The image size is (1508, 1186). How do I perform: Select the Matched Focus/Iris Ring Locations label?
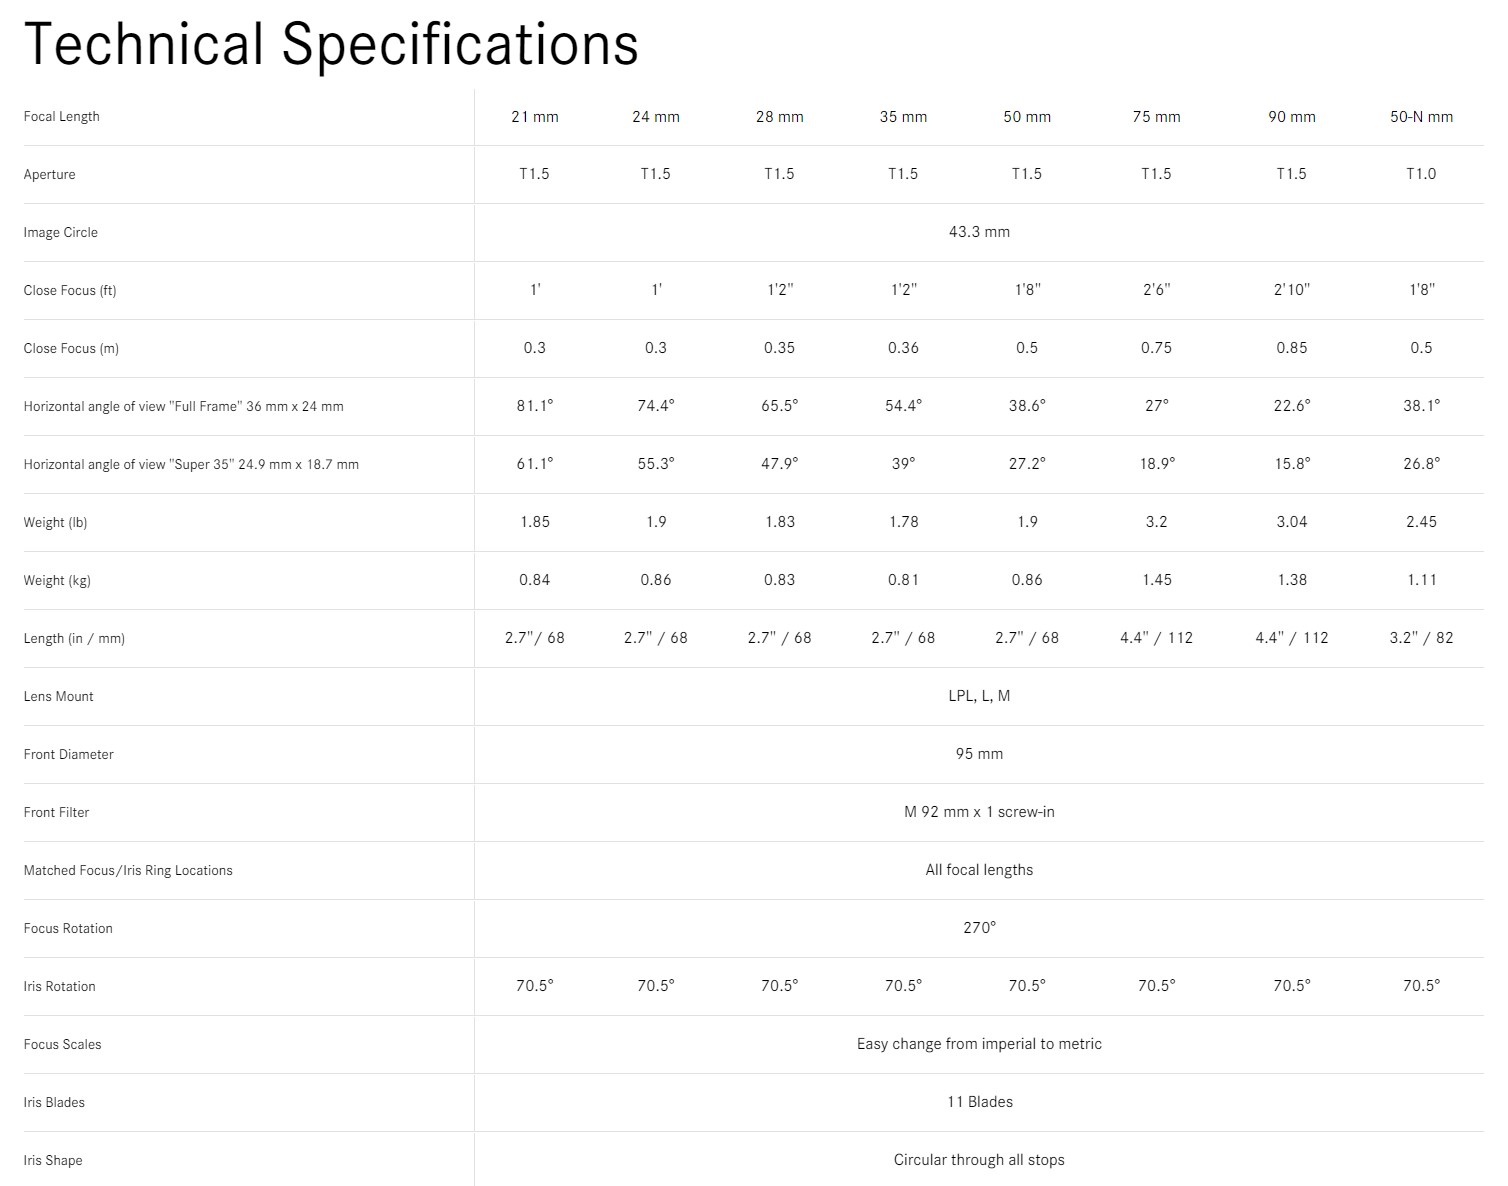[128, 871]
